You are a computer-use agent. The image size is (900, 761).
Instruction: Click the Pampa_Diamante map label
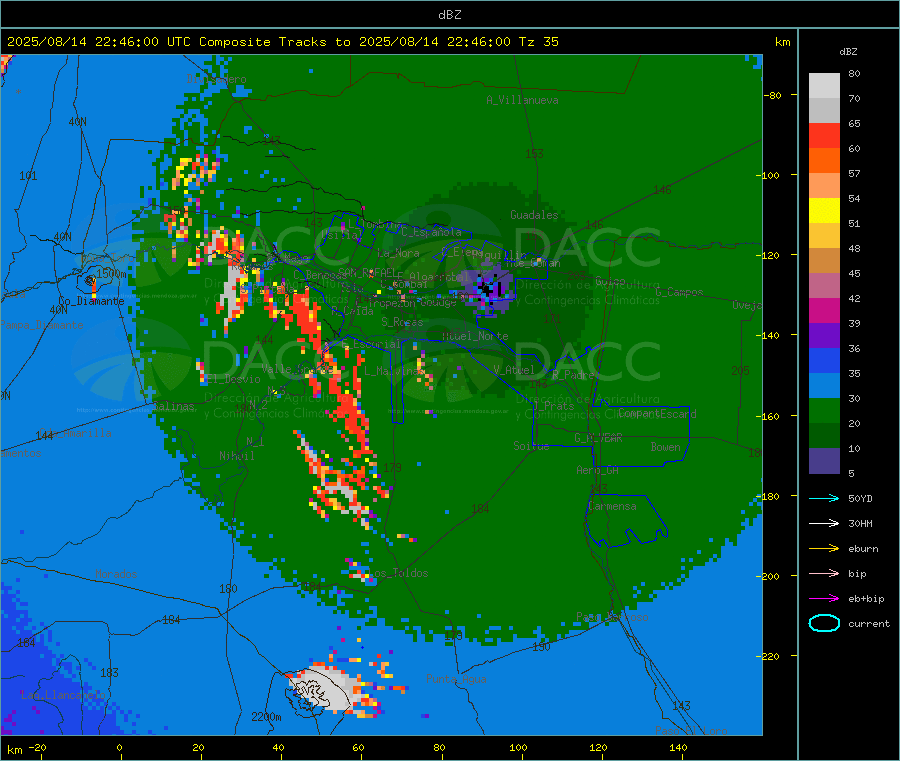[41, 325]
